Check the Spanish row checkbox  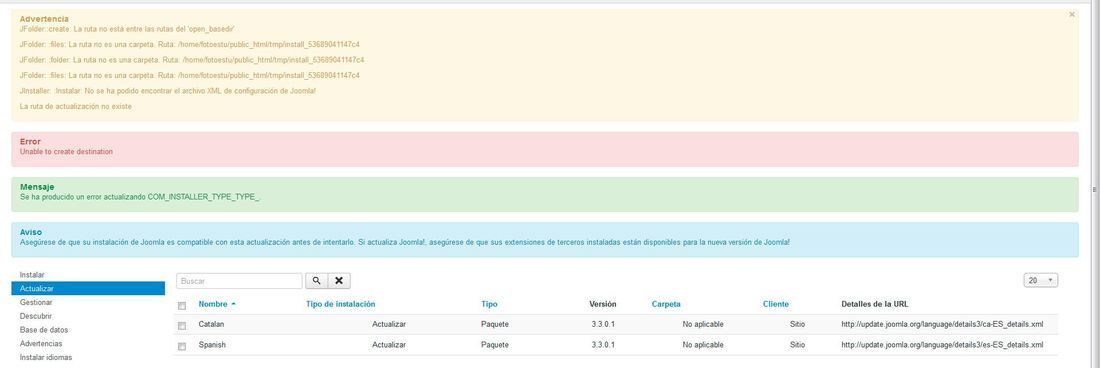pos(182,346)
